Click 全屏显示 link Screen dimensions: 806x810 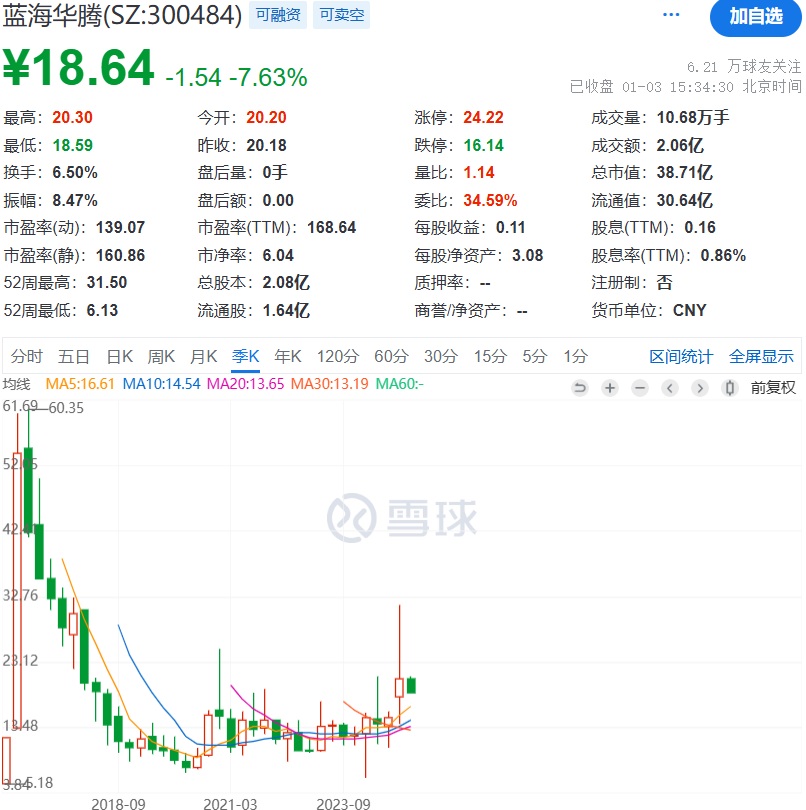point(761,356)
